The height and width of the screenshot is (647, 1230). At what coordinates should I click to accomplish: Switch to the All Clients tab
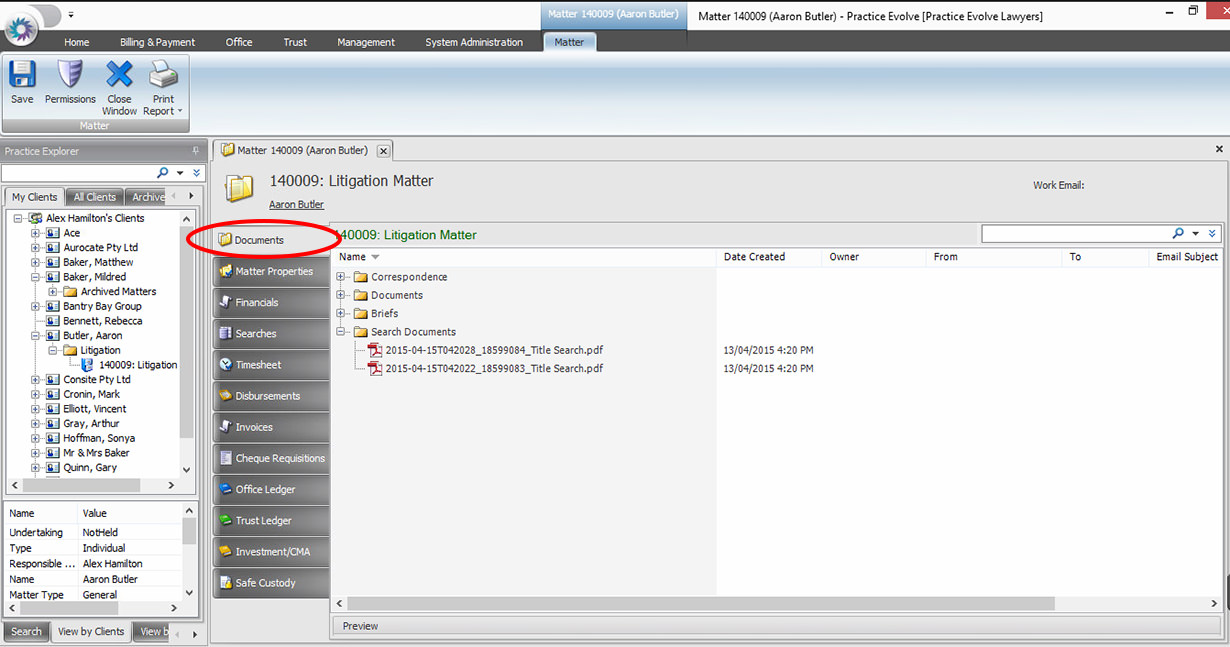coord(94,196)
